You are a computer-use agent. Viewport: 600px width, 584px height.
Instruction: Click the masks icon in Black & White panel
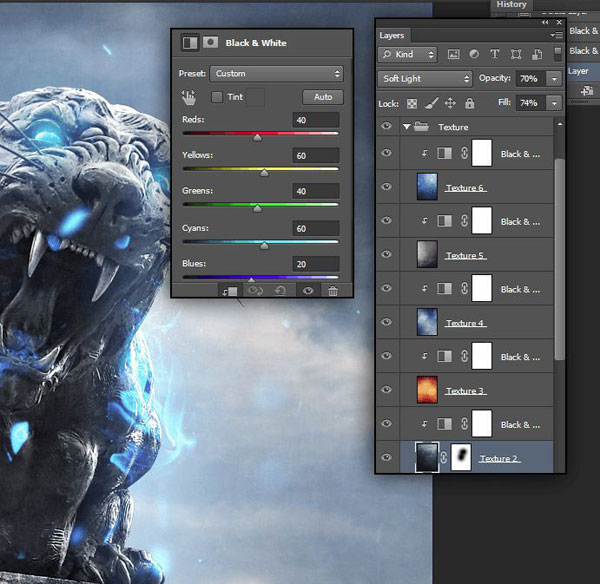(x=210, y=42)
